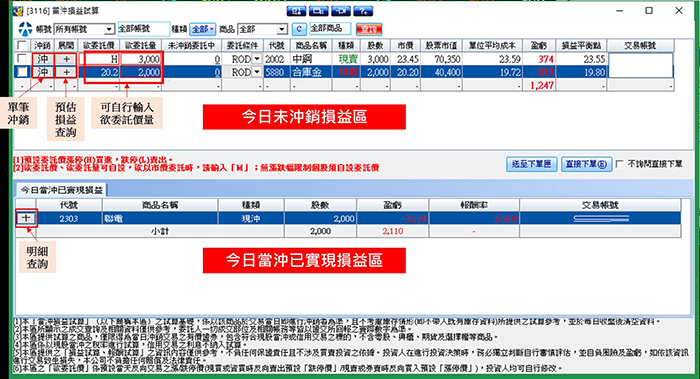Screen dimensions: 700x379
Task: Select the 今日當沖已實現損益 tab
Action: coord(62,190)
